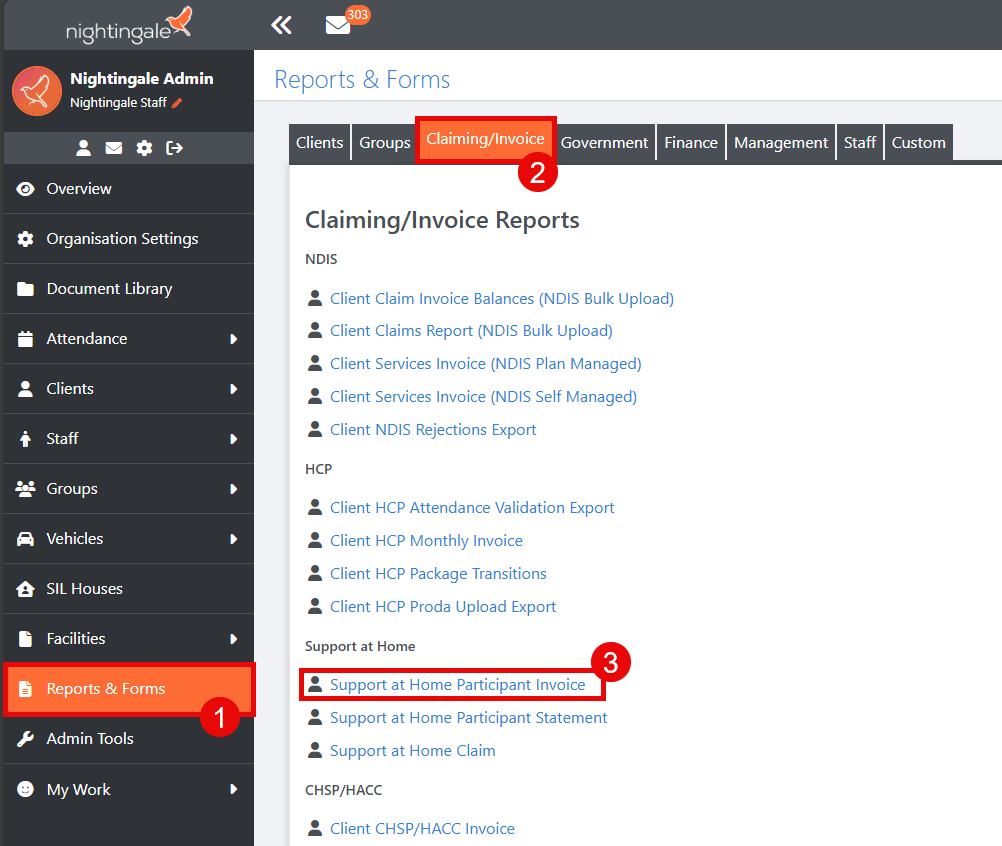
Task: Click the Nightingale logo
Action: tap(128, 25)
